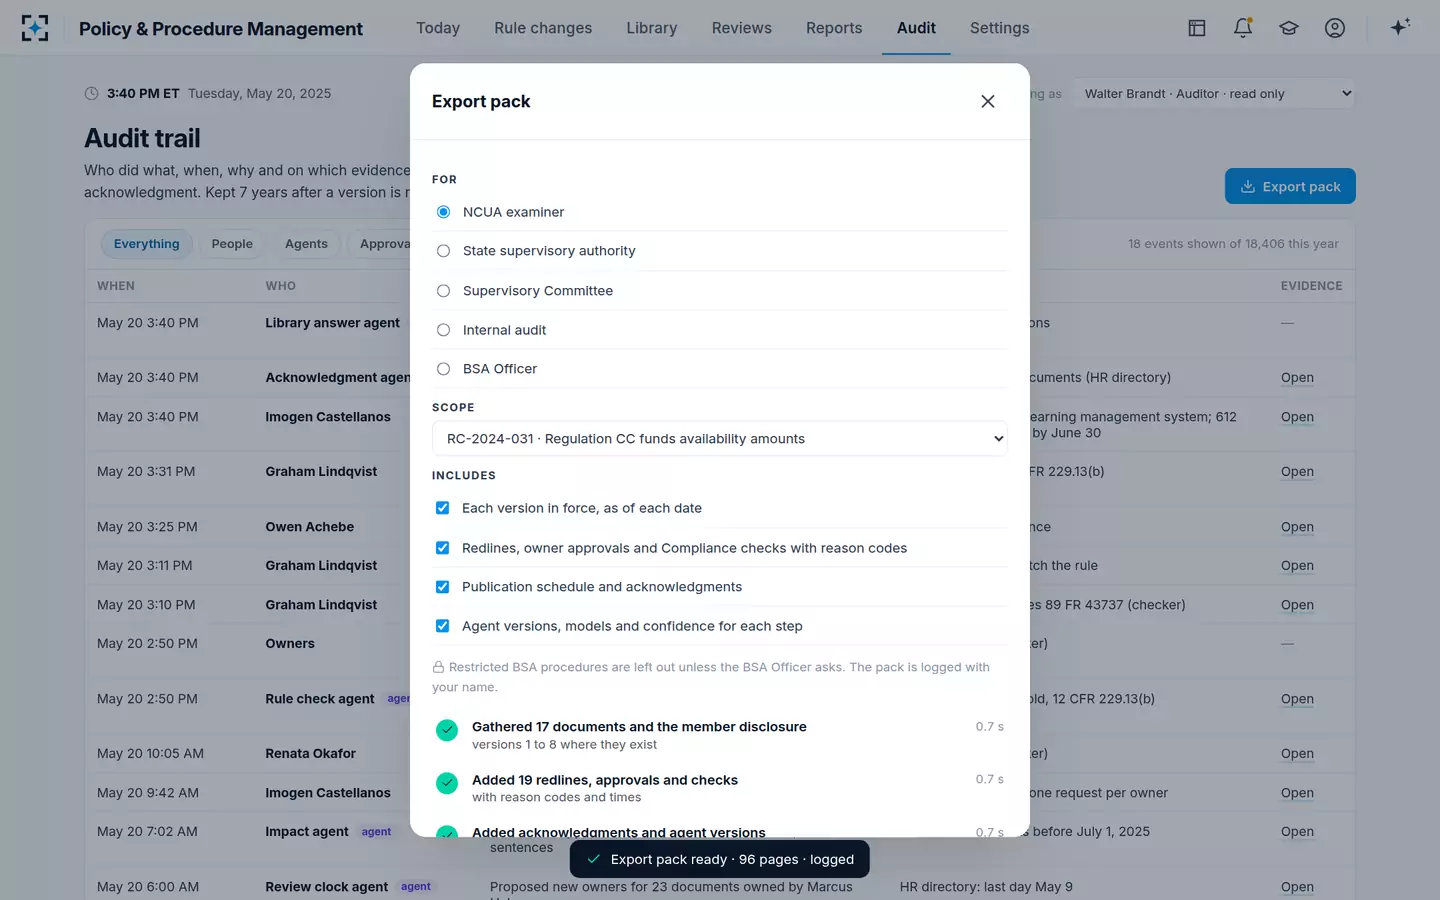Toggle Redlines, owner approvals checkbox

[x=442, y=548]
